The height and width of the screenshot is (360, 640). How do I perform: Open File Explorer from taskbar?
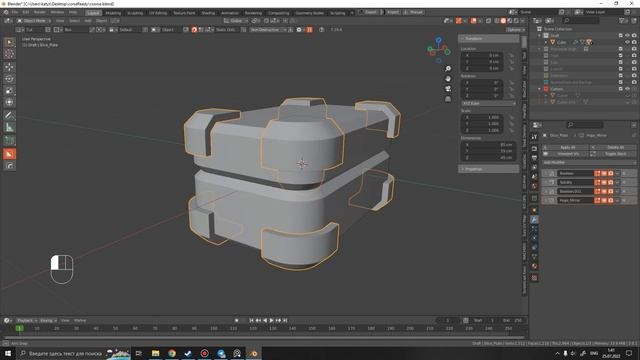tap(156, 353)
